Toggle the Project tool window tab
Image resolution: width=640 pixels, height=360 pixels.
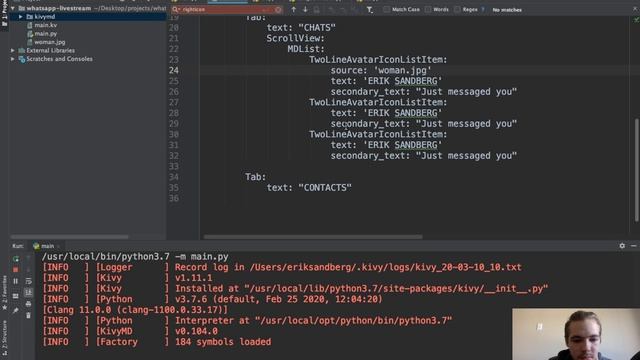pyautogui.click(x=4, y=14)
